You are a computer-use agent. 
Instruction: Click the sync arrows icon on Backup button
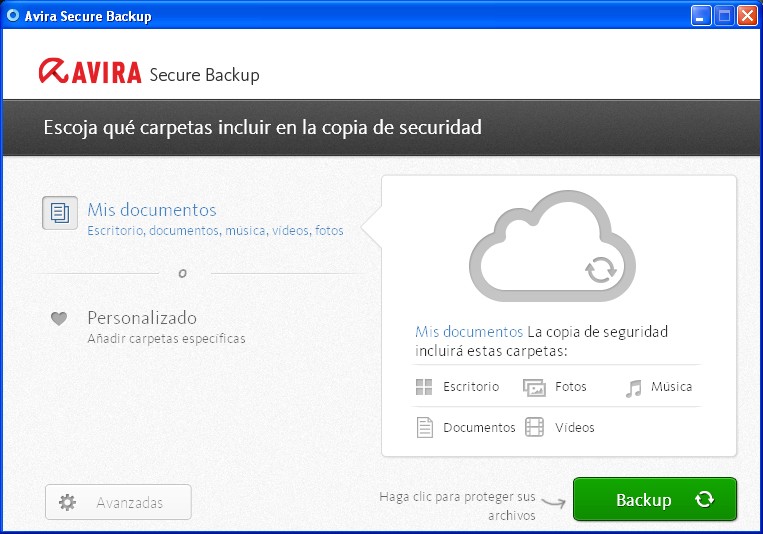click(704, 499)
